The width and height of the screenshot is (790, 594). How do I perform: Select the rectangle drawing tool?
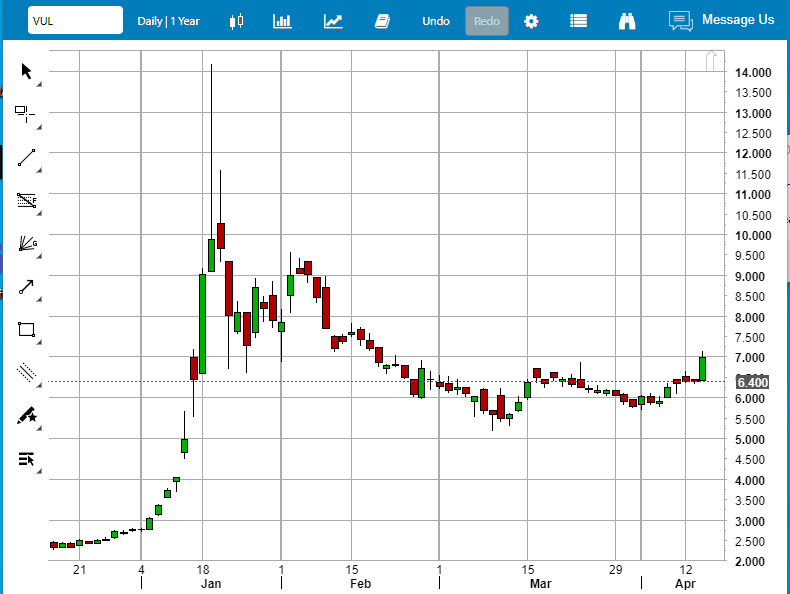(26, 329)
